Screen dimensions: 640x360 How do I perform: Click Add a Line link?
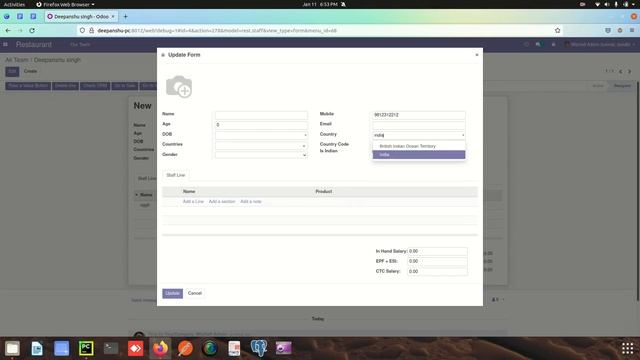pyautogui.click(x=193, y=202)
